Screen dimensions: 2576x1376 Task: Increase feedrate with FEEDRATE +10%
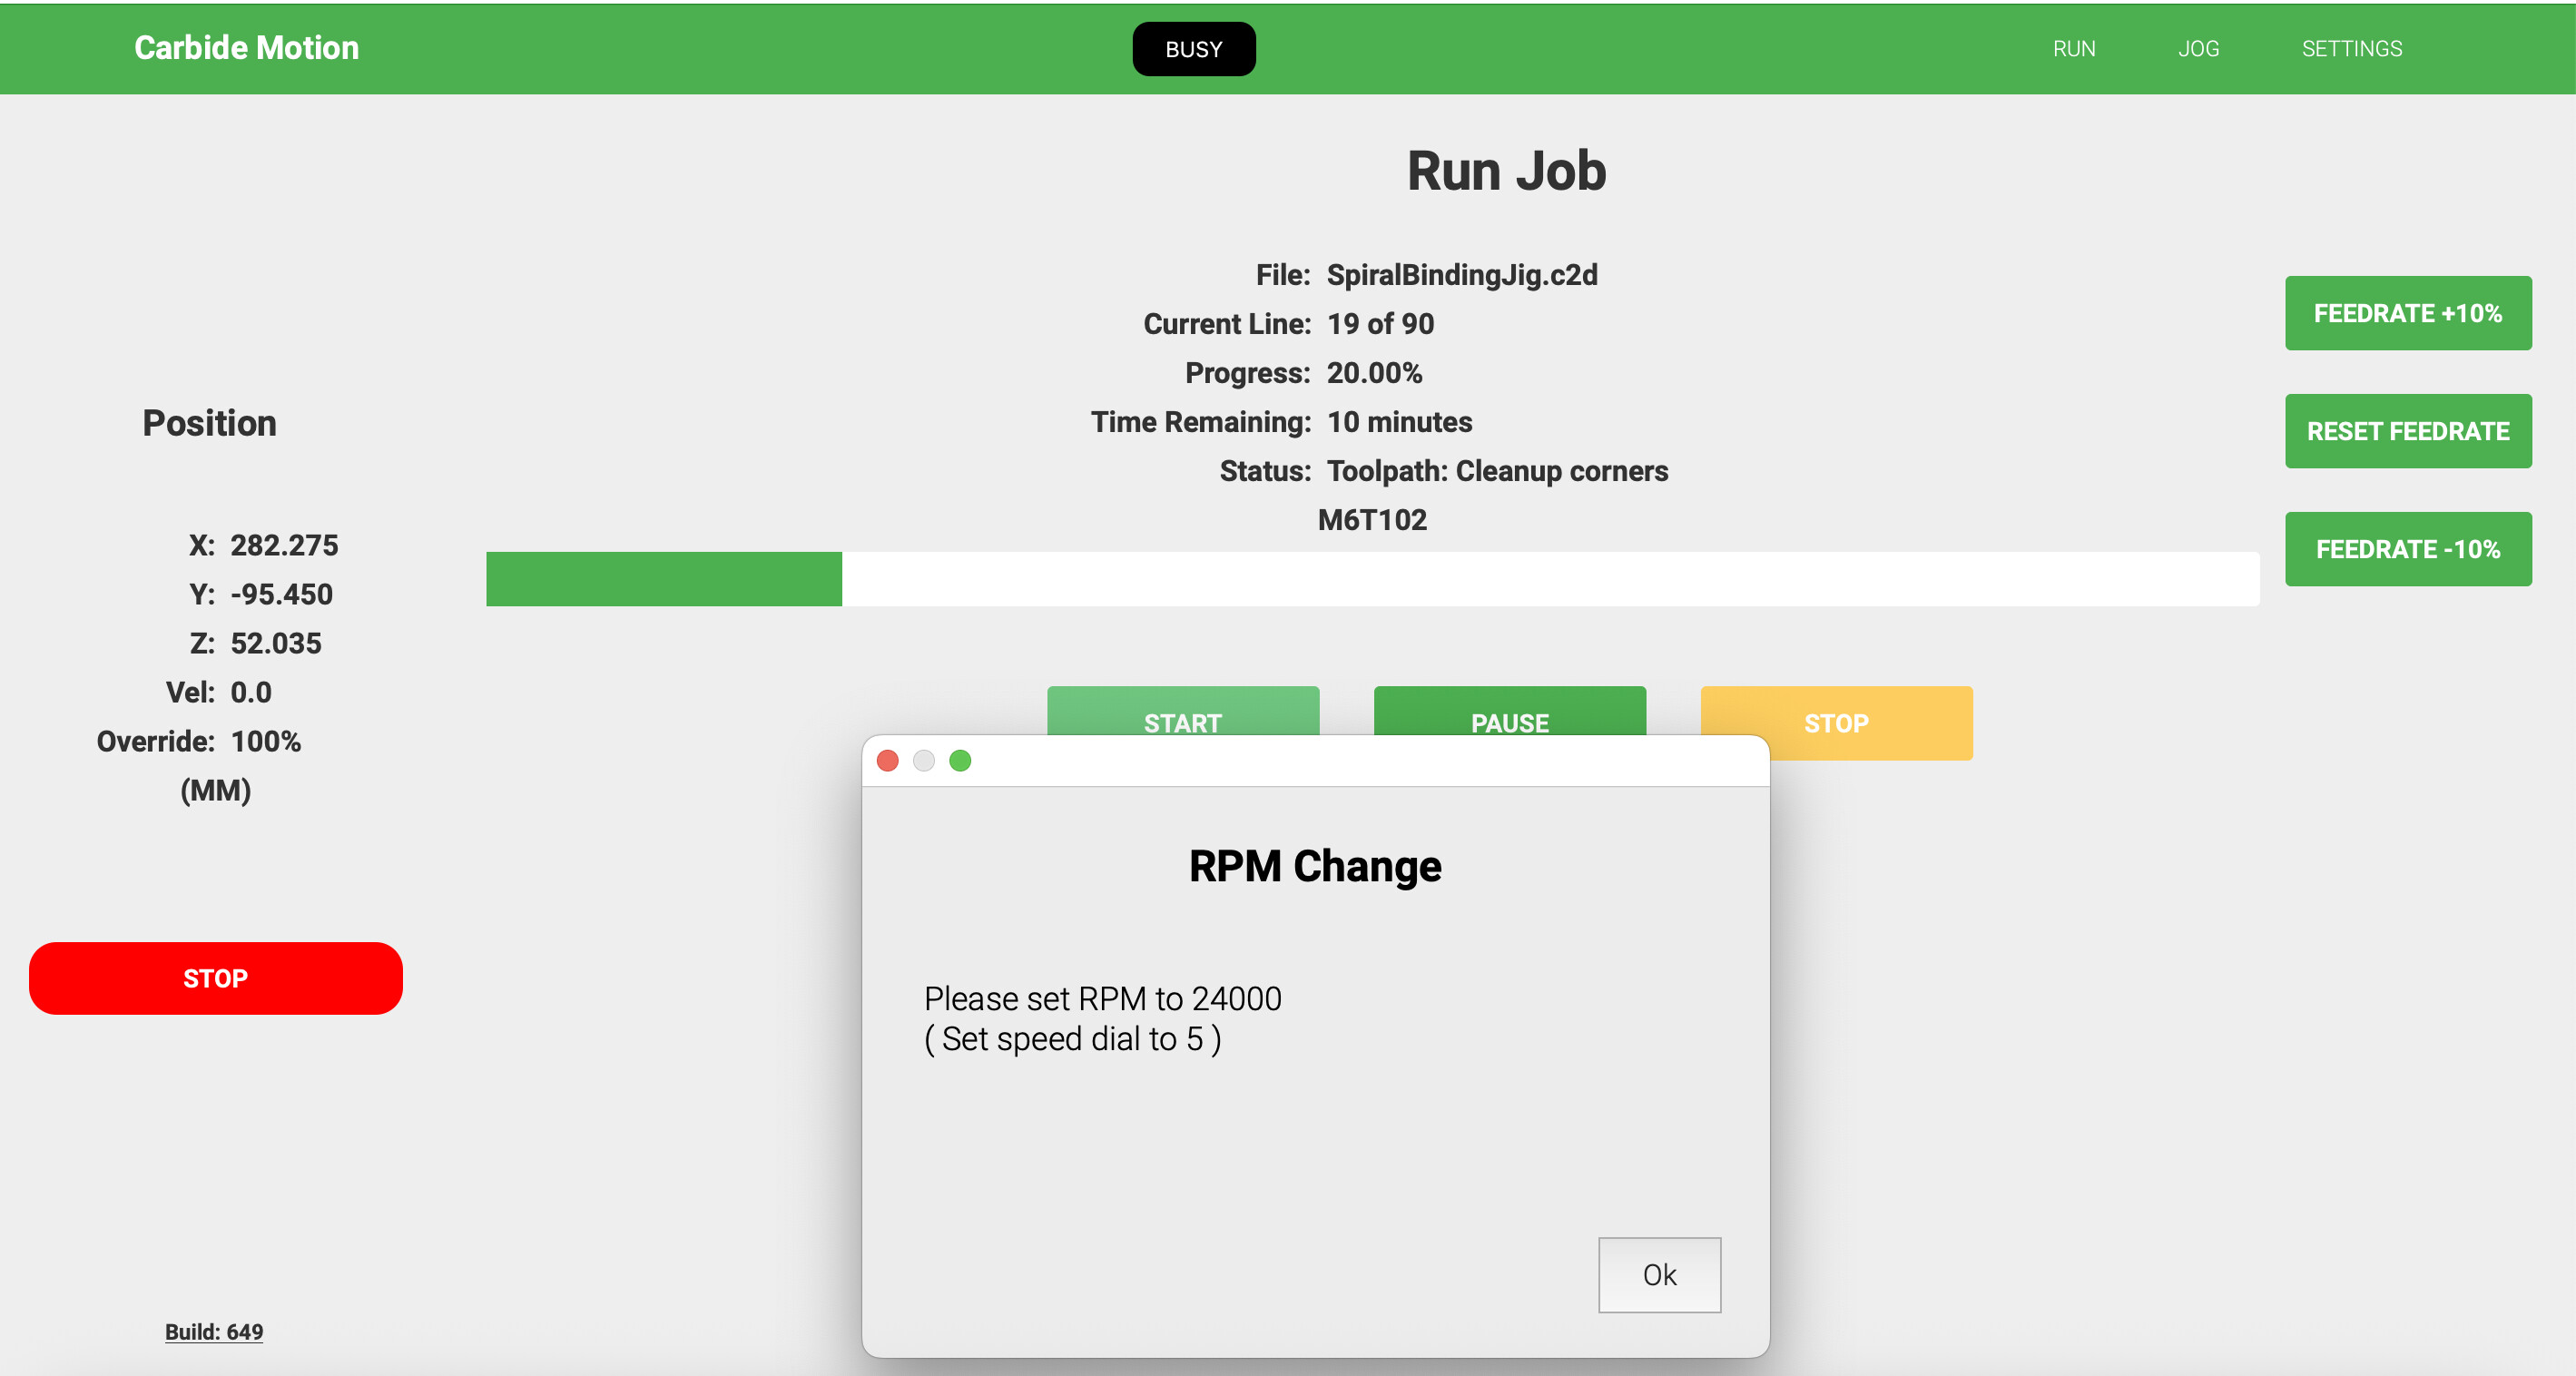coord(2408,313)
